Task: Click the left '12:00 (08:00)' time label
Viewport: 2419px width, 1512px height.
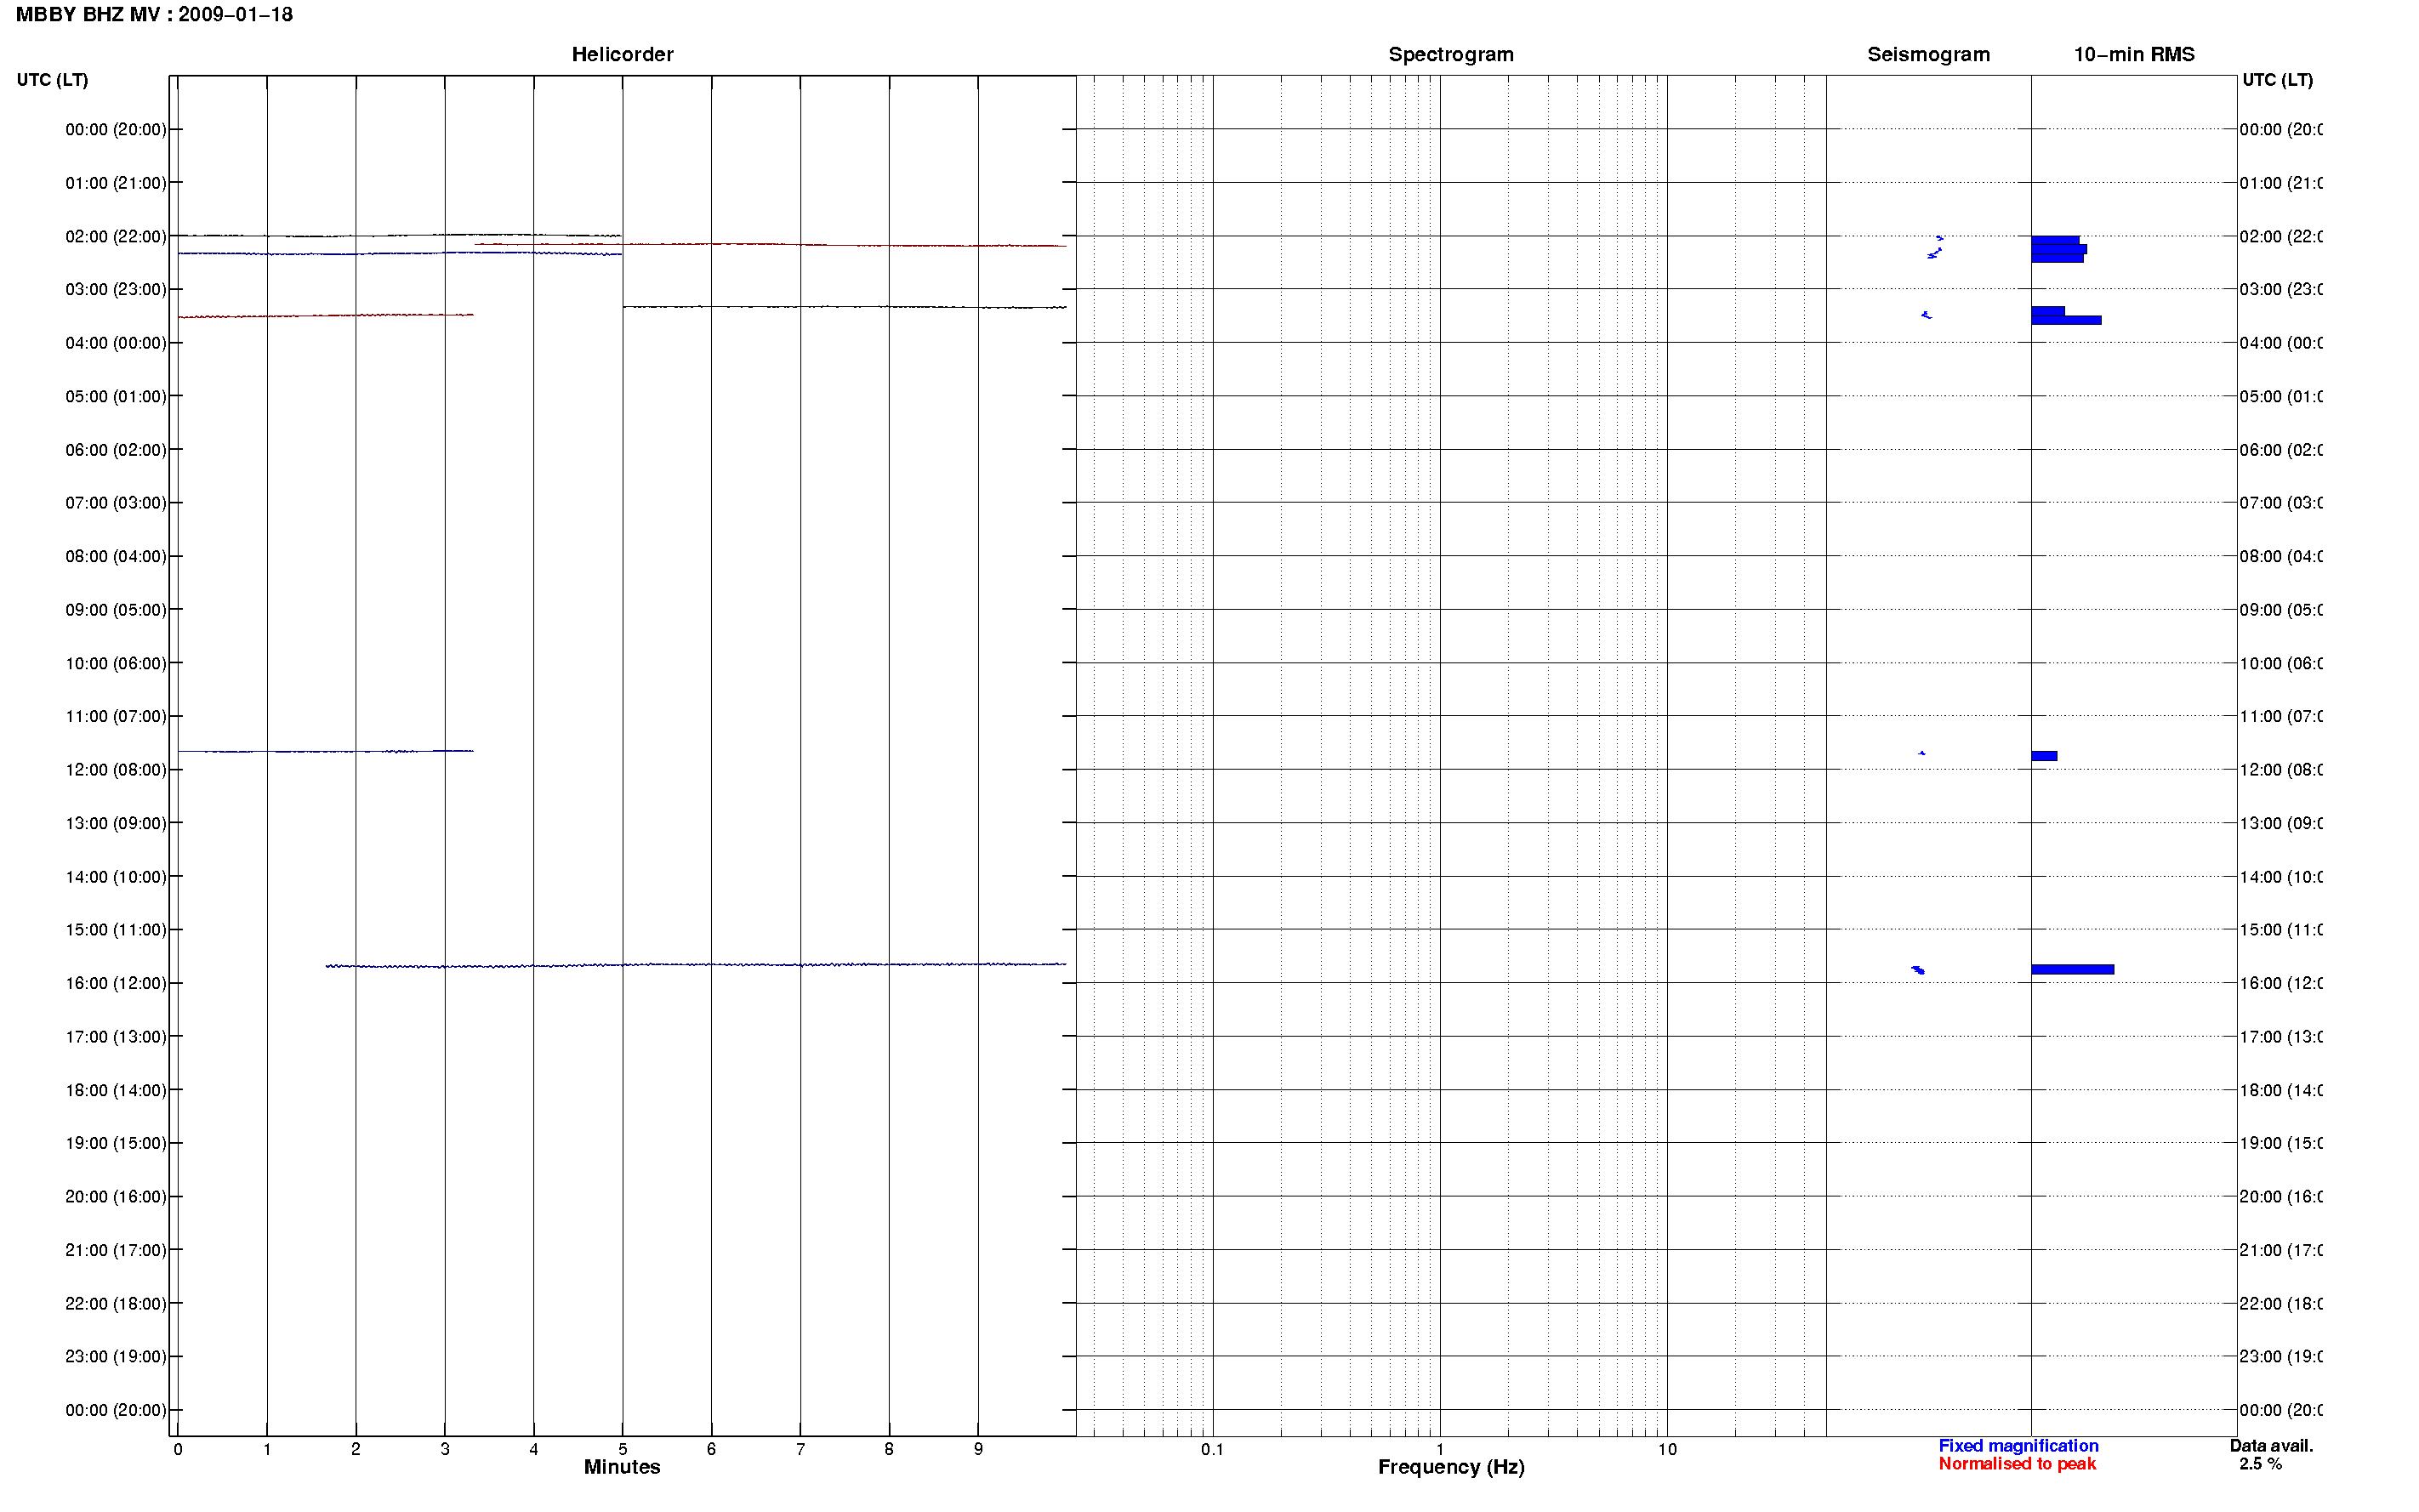Action: click(x=116, y=770)
